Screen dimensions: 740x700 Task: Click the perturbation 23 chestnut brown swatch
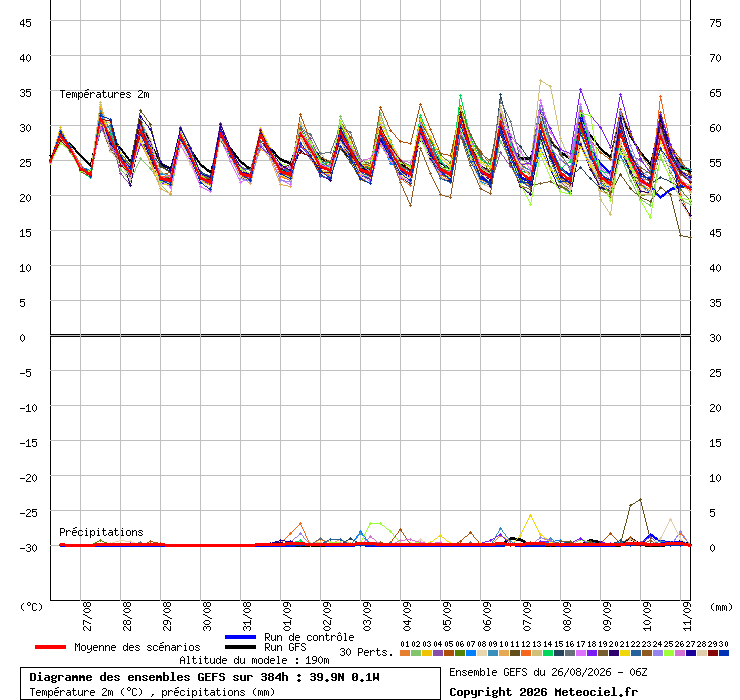[x=647, y=653]
